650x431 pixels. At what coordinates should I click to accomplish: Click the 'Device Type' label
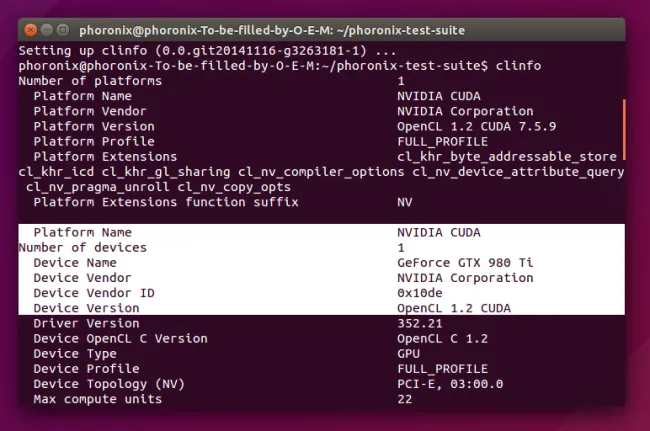tap(75, 354)
